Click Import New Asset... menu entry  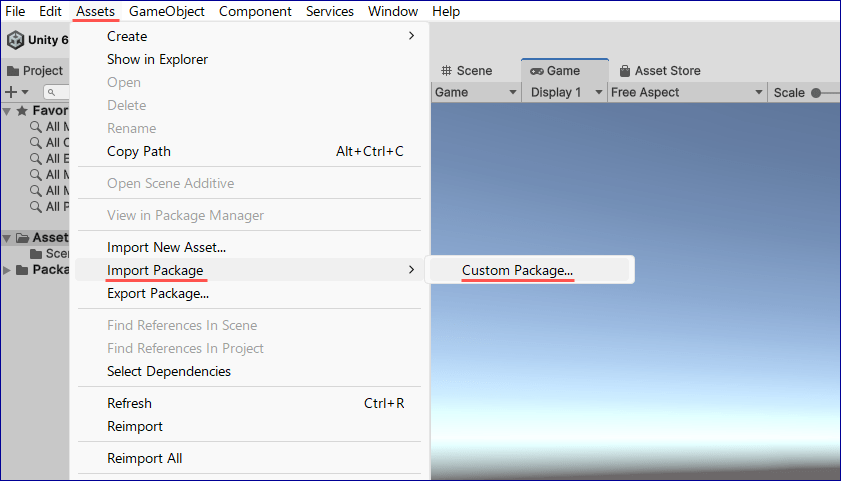(166, 247)
